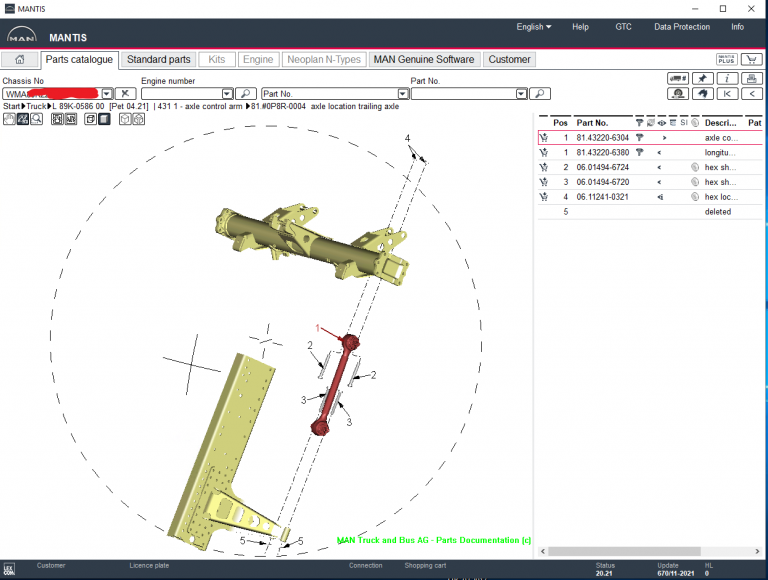Expand the Engine number dropdown

[227, 94]
